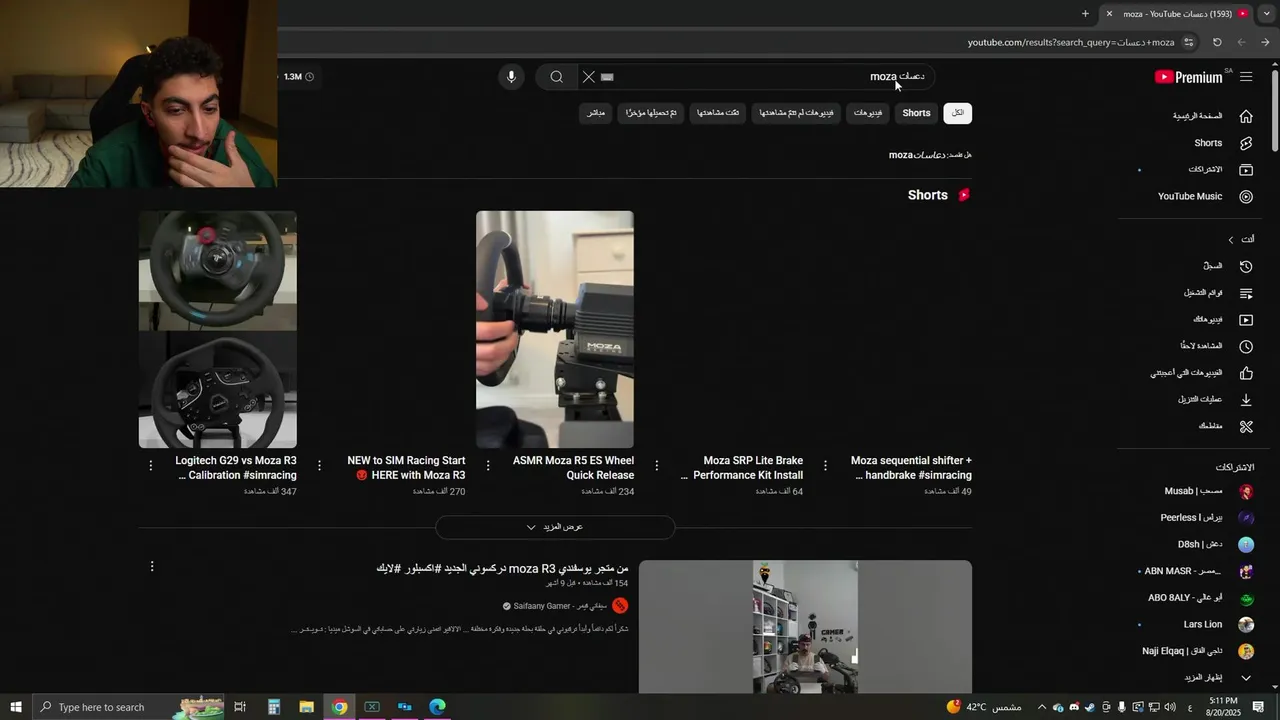Show hidden system tray icons chevron

point(1041,707)
